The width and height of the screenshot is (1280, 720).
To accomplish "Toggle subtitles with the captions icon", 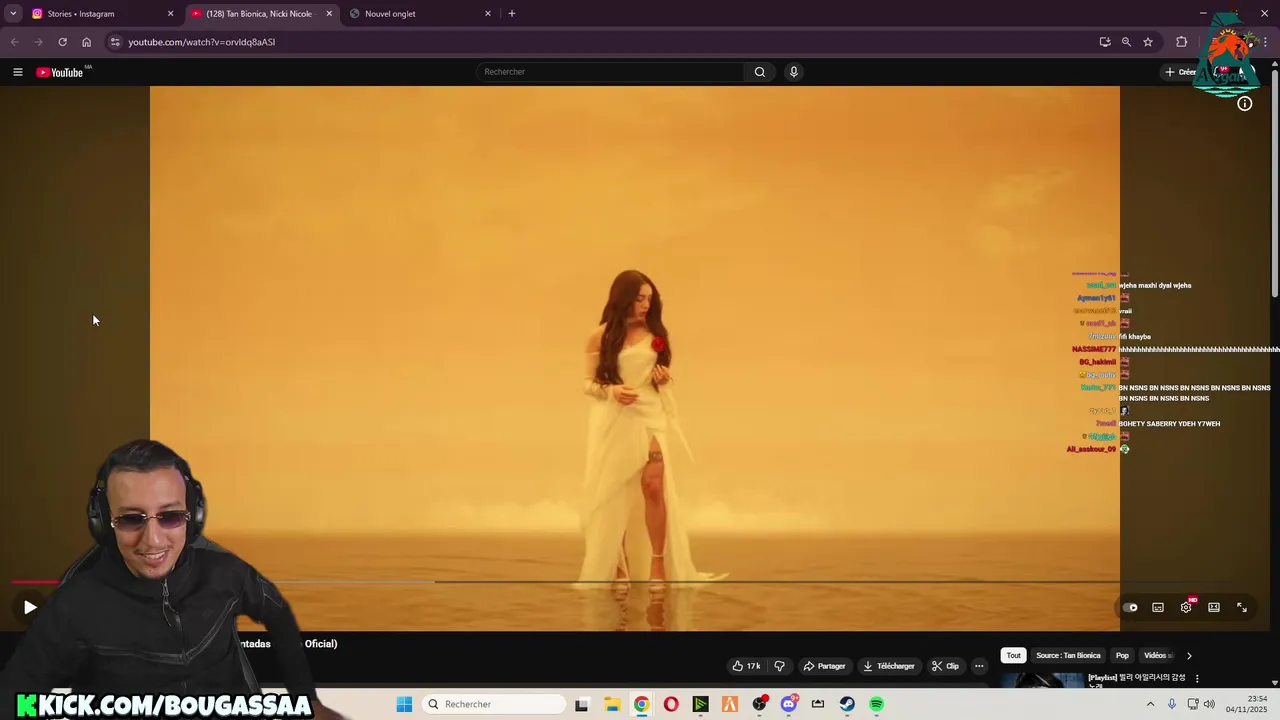I will pos(1158,607).
